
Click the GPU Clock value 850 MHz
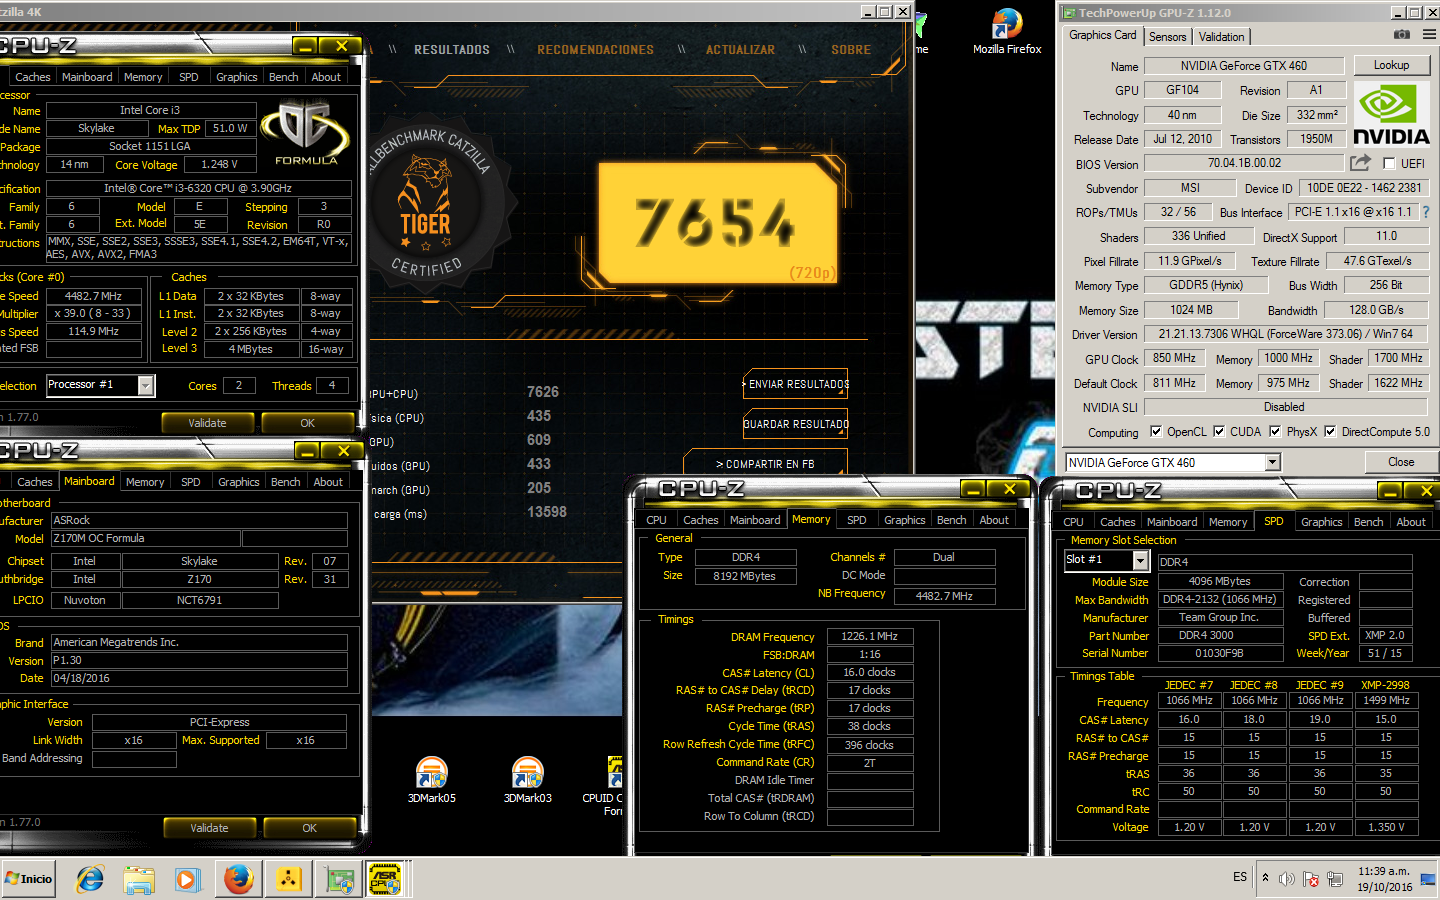[x=1174, y=358]
